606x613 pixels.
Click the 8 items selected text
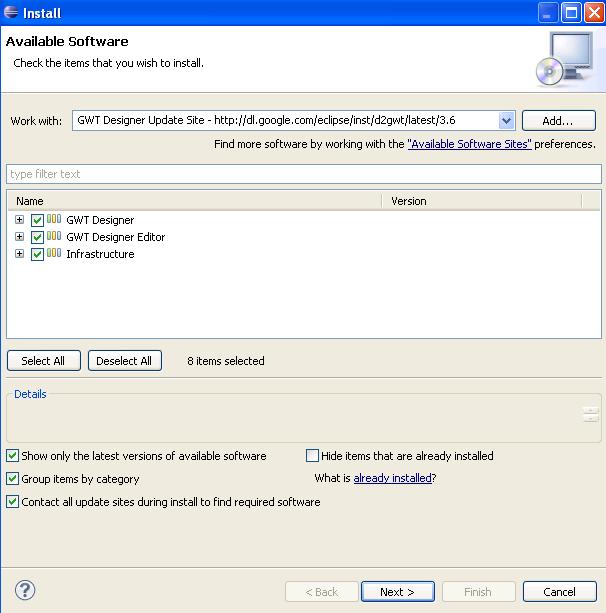226,361
